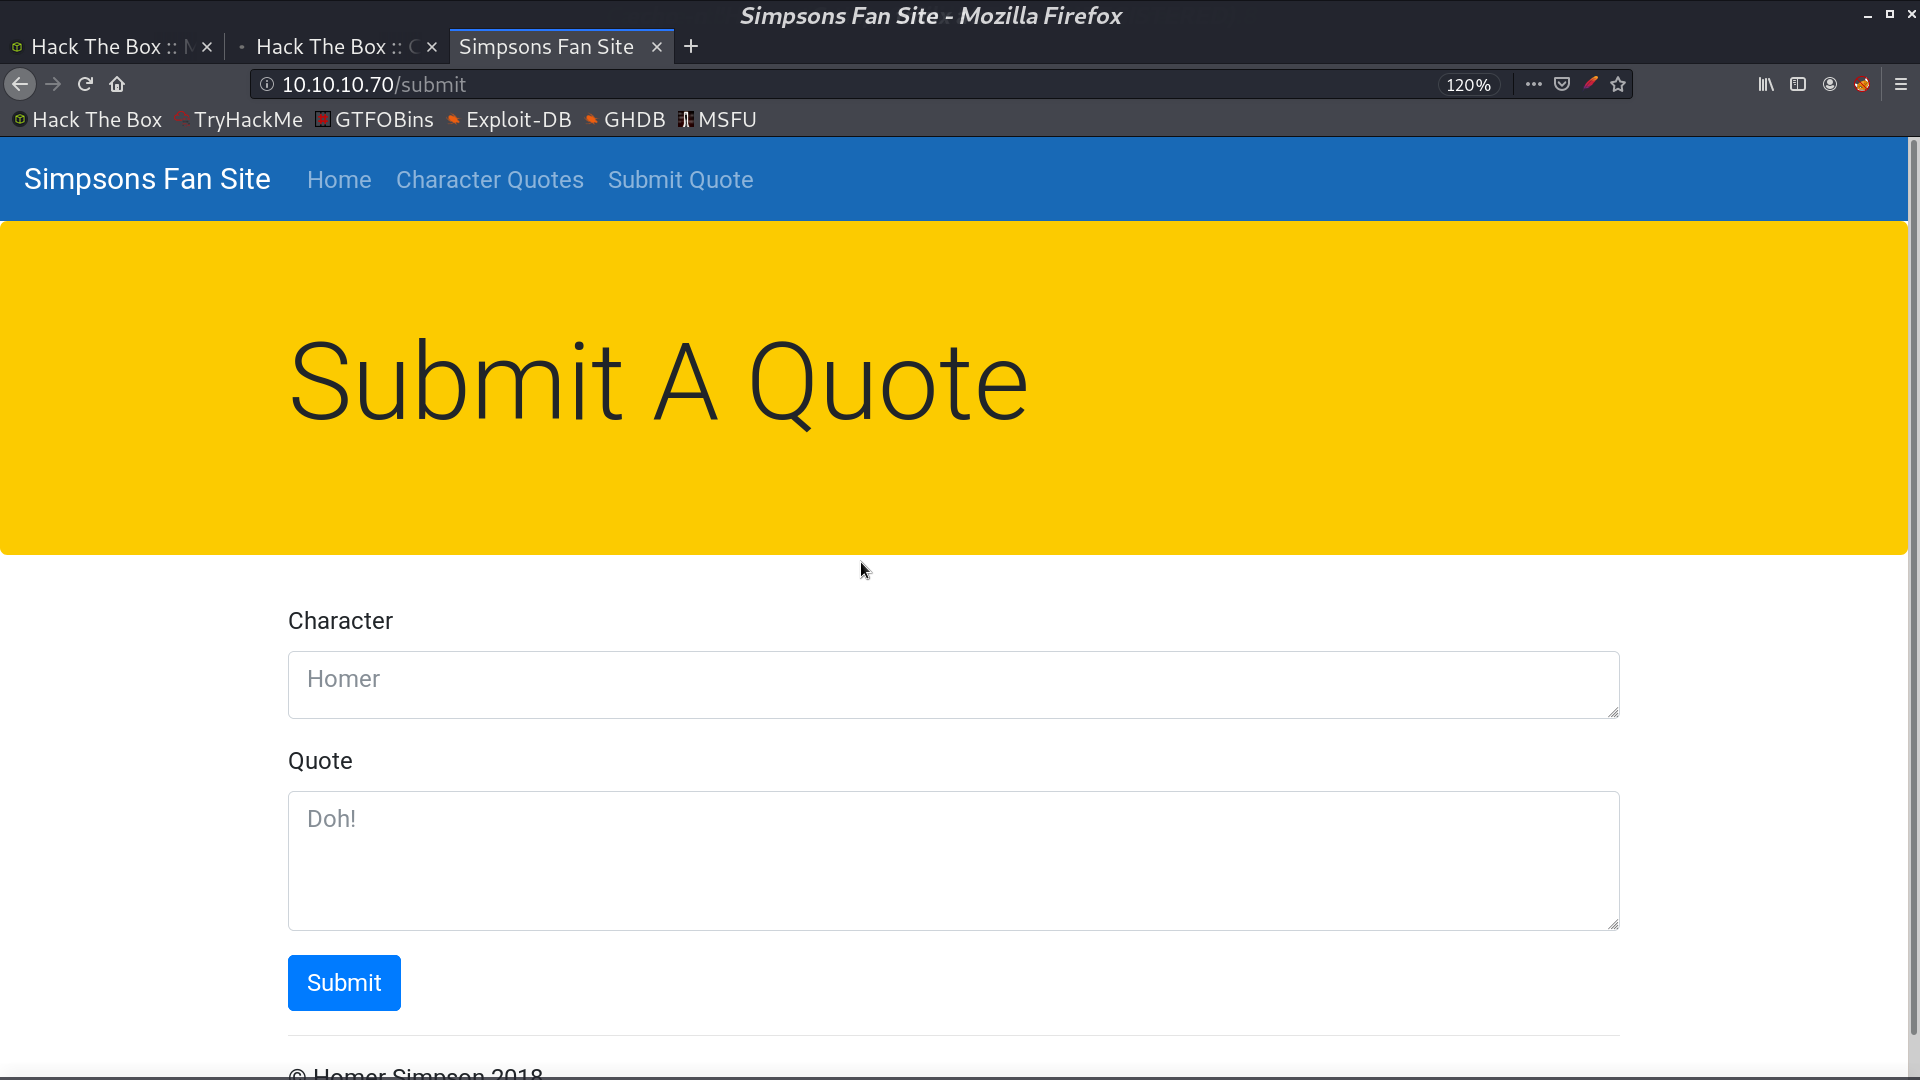The height and width of the screenshot is (1080, 1920).
Task: Open GHDB bookmark
Action: click(625, 120)
